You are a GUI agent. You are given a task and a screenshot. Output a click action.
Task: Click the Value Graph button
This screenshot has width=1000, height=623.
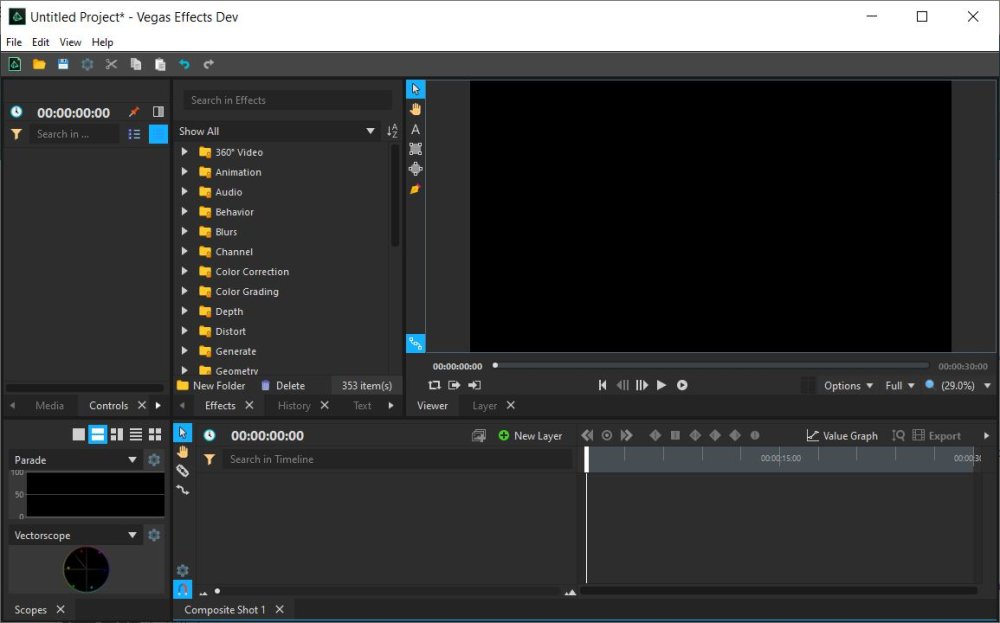(842, 436)
